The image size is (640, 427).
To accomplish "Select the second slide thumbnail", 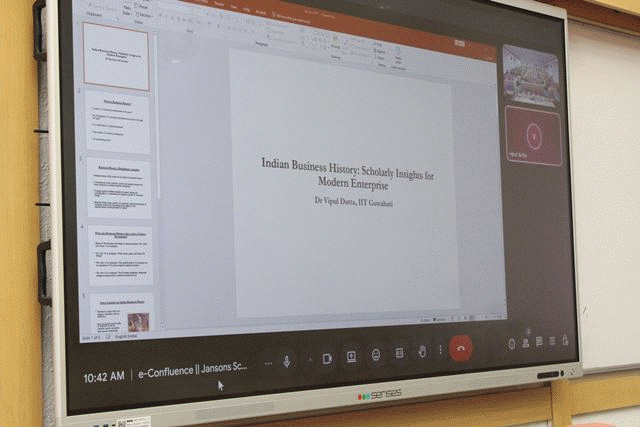I will tap(119, 122).
